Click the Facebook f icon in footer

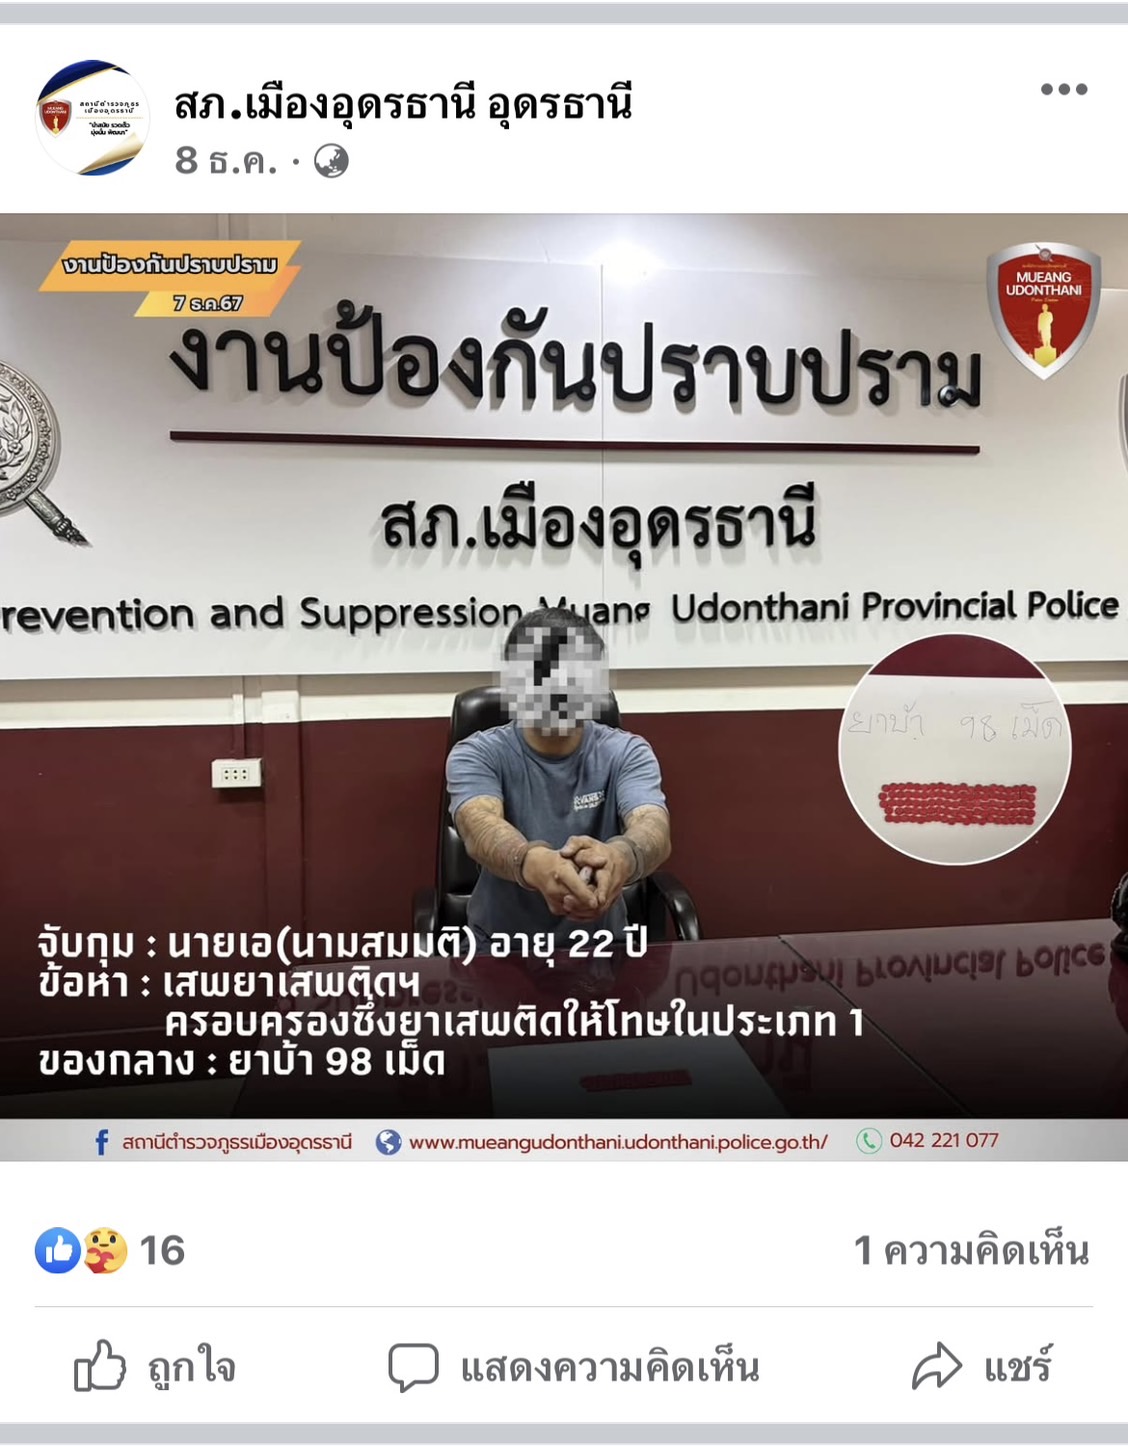[x=102, y=1141]
